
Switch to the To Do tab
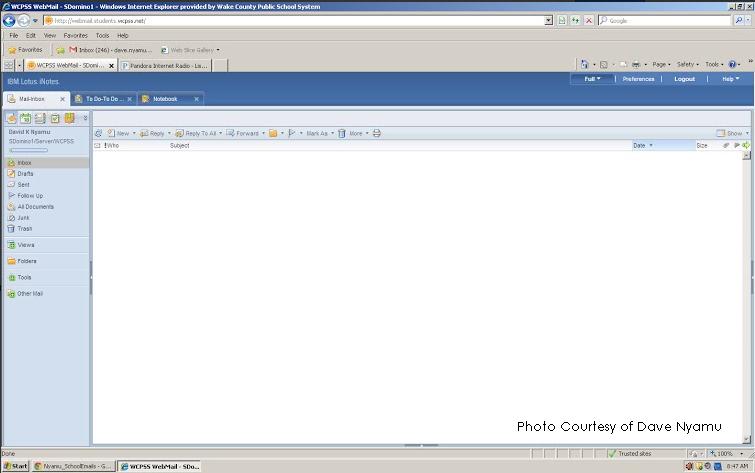tap(102, 99)
